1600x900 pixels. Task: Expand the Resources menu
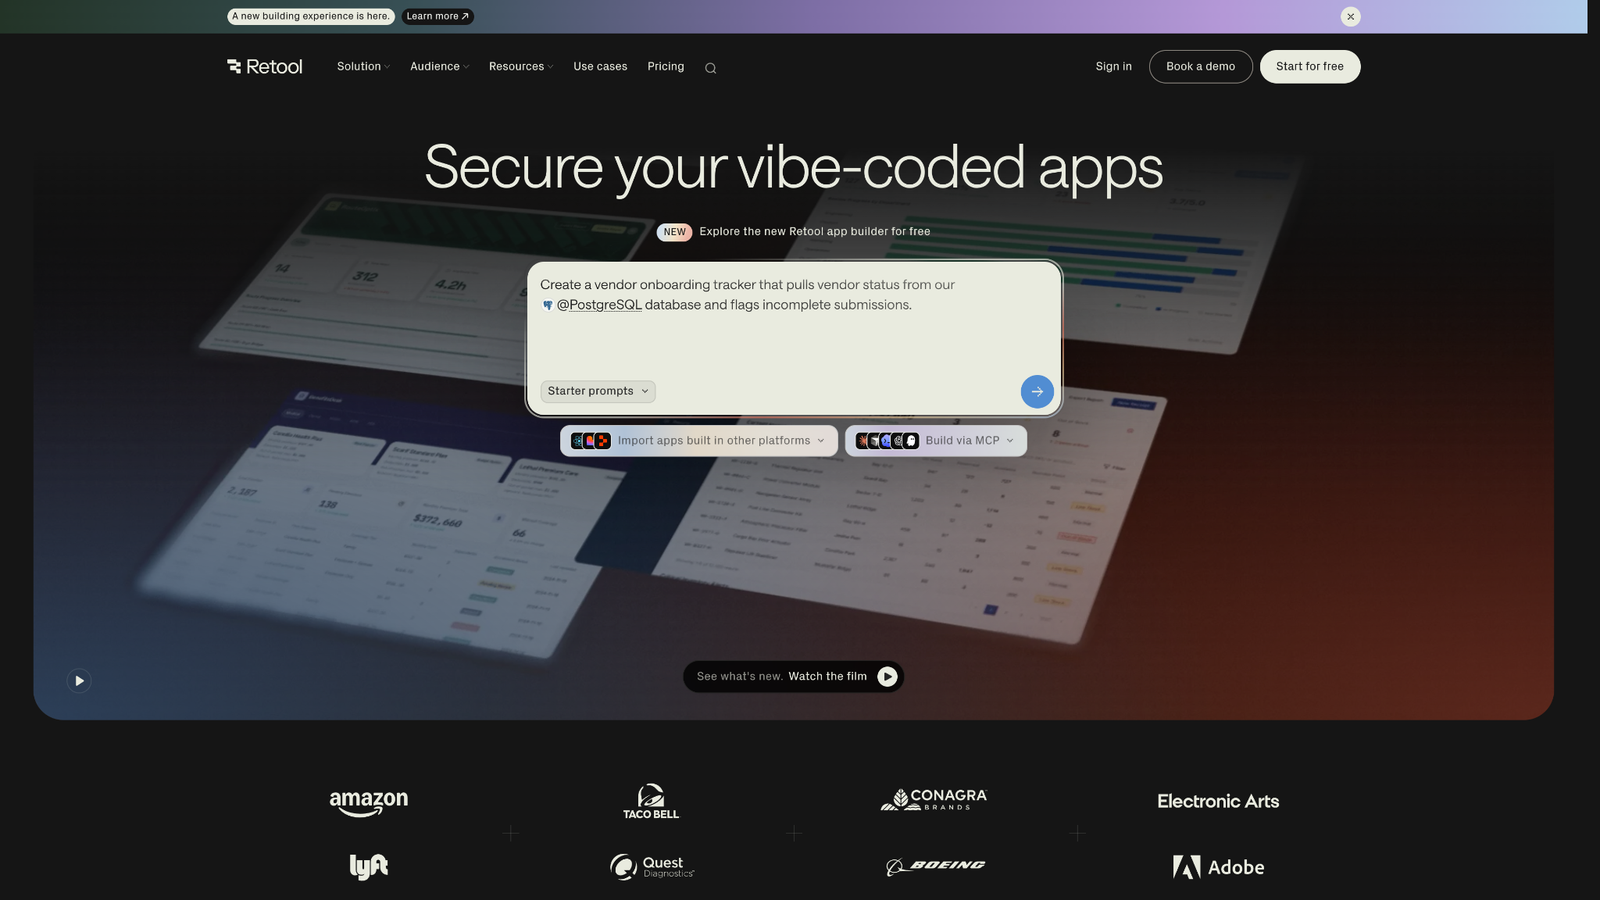(x=521, y=67)
